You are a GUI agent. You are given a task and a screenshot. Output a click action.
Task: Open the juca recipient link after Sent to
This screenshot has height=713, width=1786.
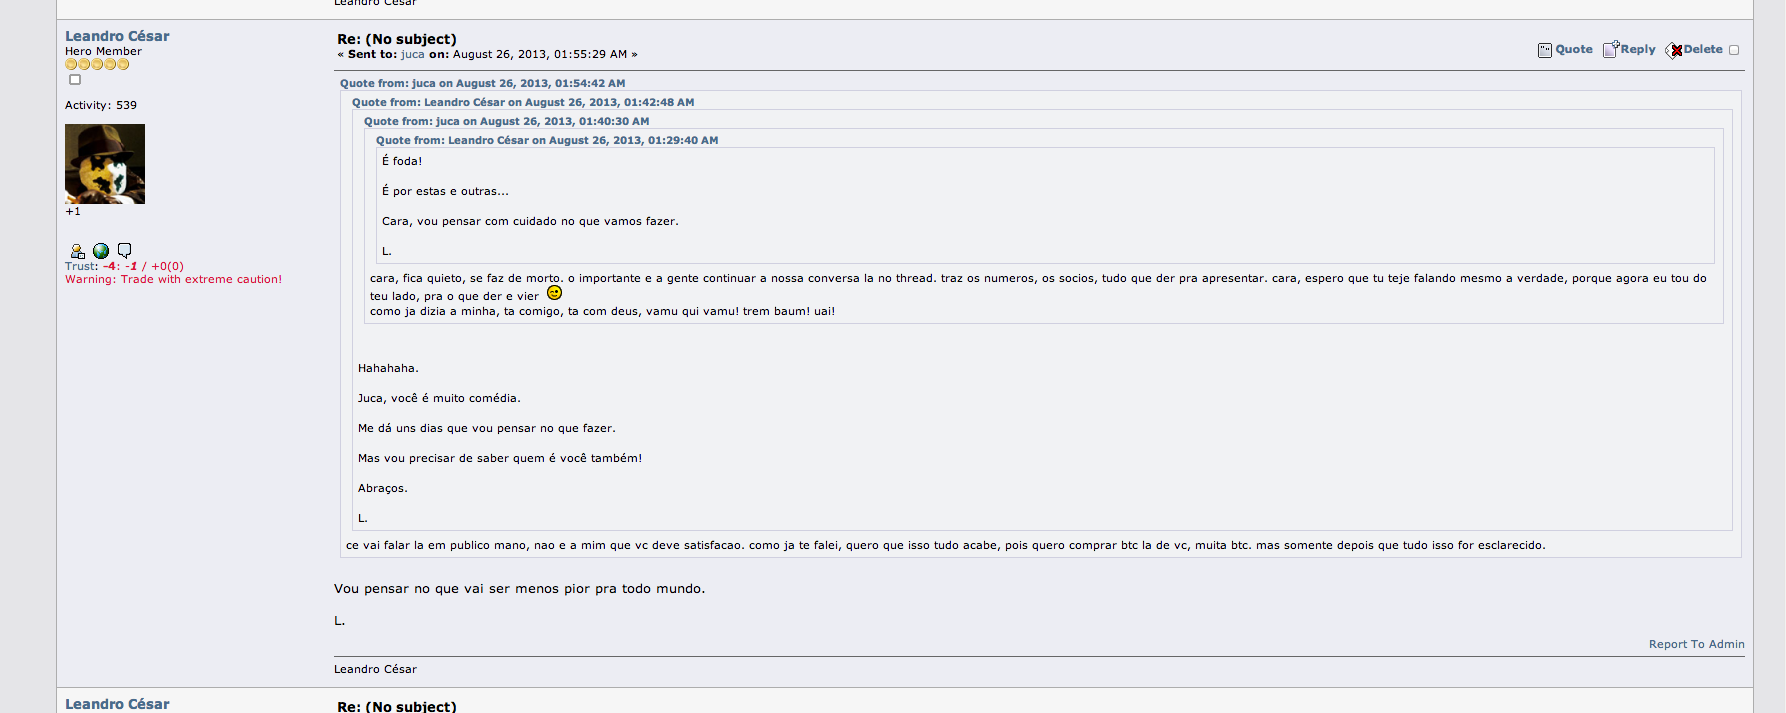413,54
